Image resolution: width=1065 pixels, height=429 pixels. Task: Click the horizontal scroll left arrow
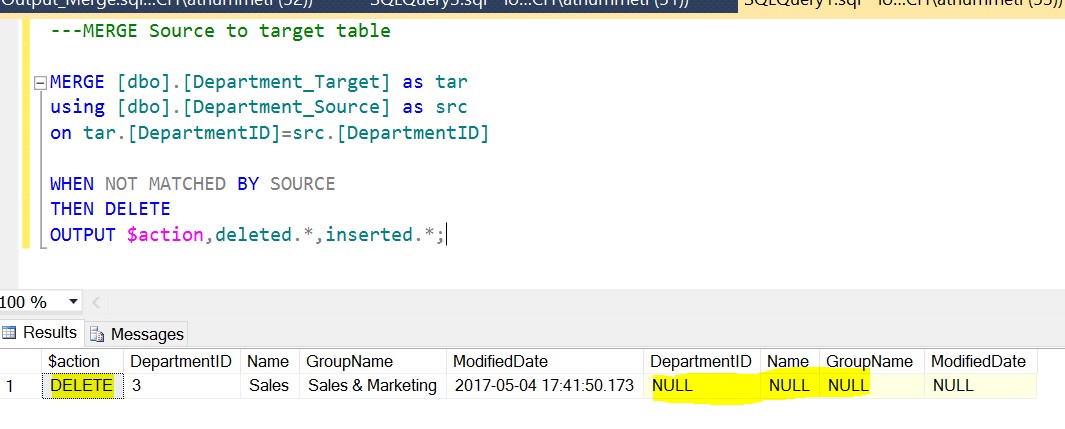[96, 302]
